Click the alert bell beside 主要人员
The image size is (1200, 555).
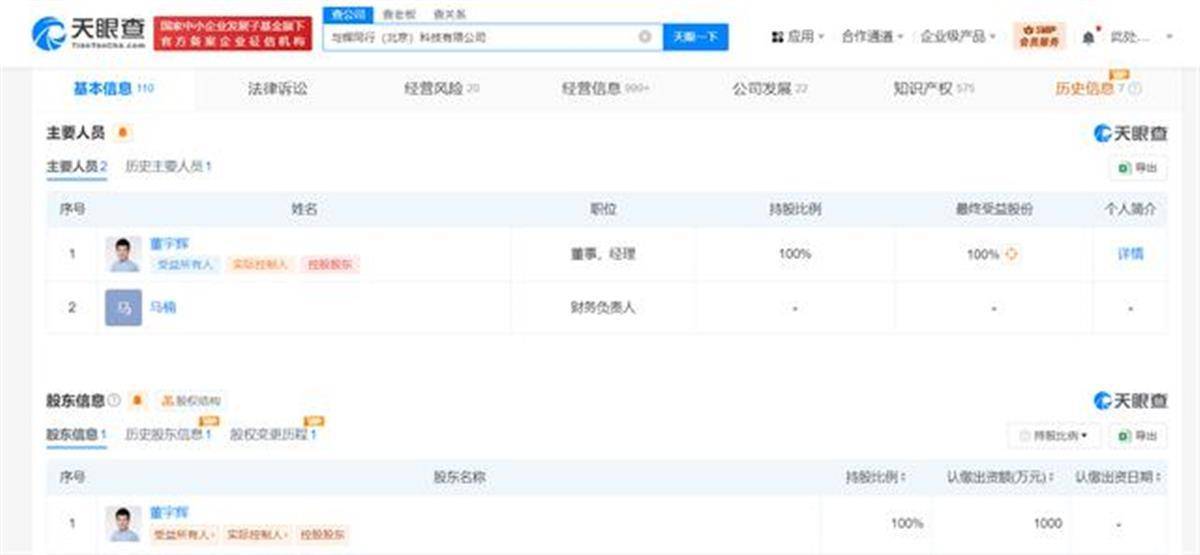(x=123, y=133)
